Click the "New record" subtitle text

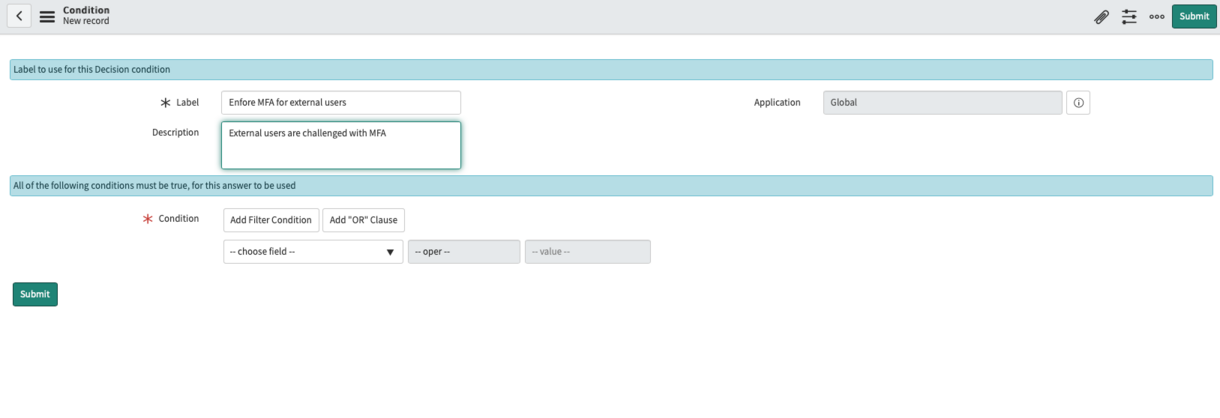[86, 21]
